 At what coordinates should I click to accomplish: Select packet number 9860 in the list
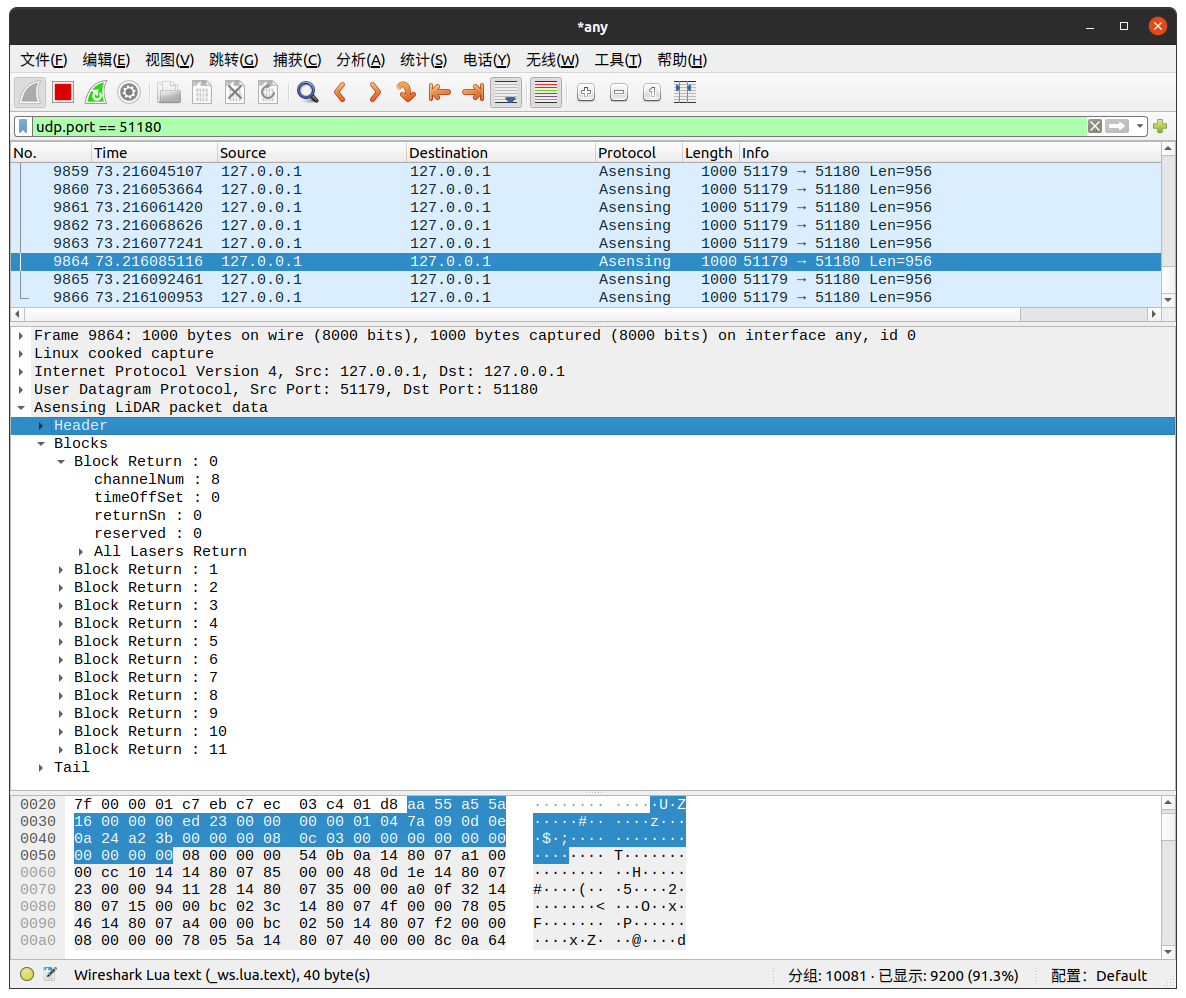(300, 189)
